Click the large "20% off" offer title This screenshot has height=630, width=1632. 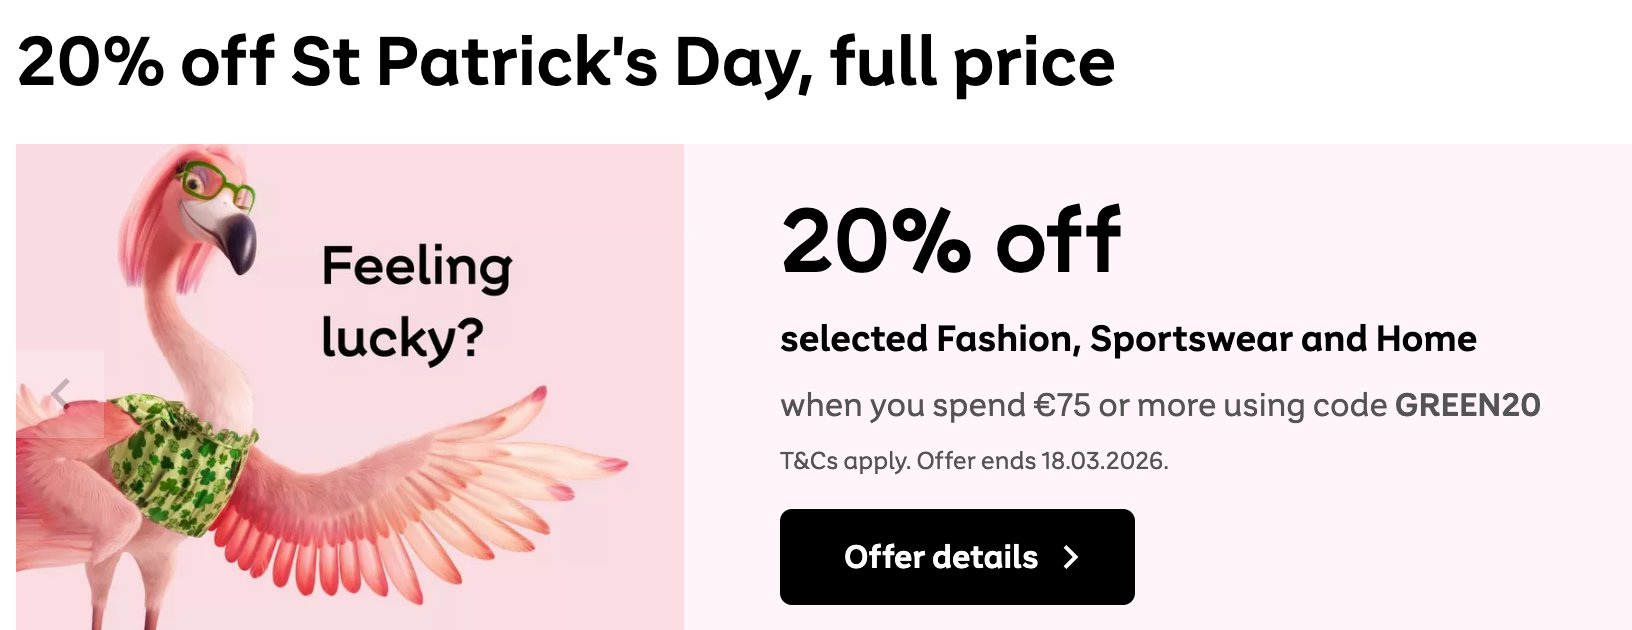tap(950, 241)
